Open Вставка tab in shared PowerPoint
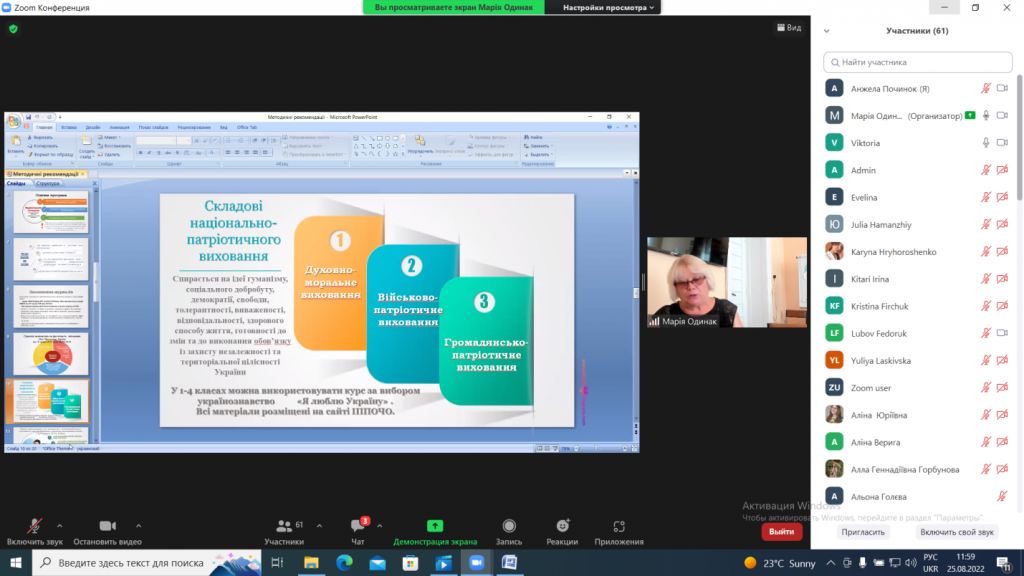This screenshot has width=1024, height=576. click(x=69, y=127)
